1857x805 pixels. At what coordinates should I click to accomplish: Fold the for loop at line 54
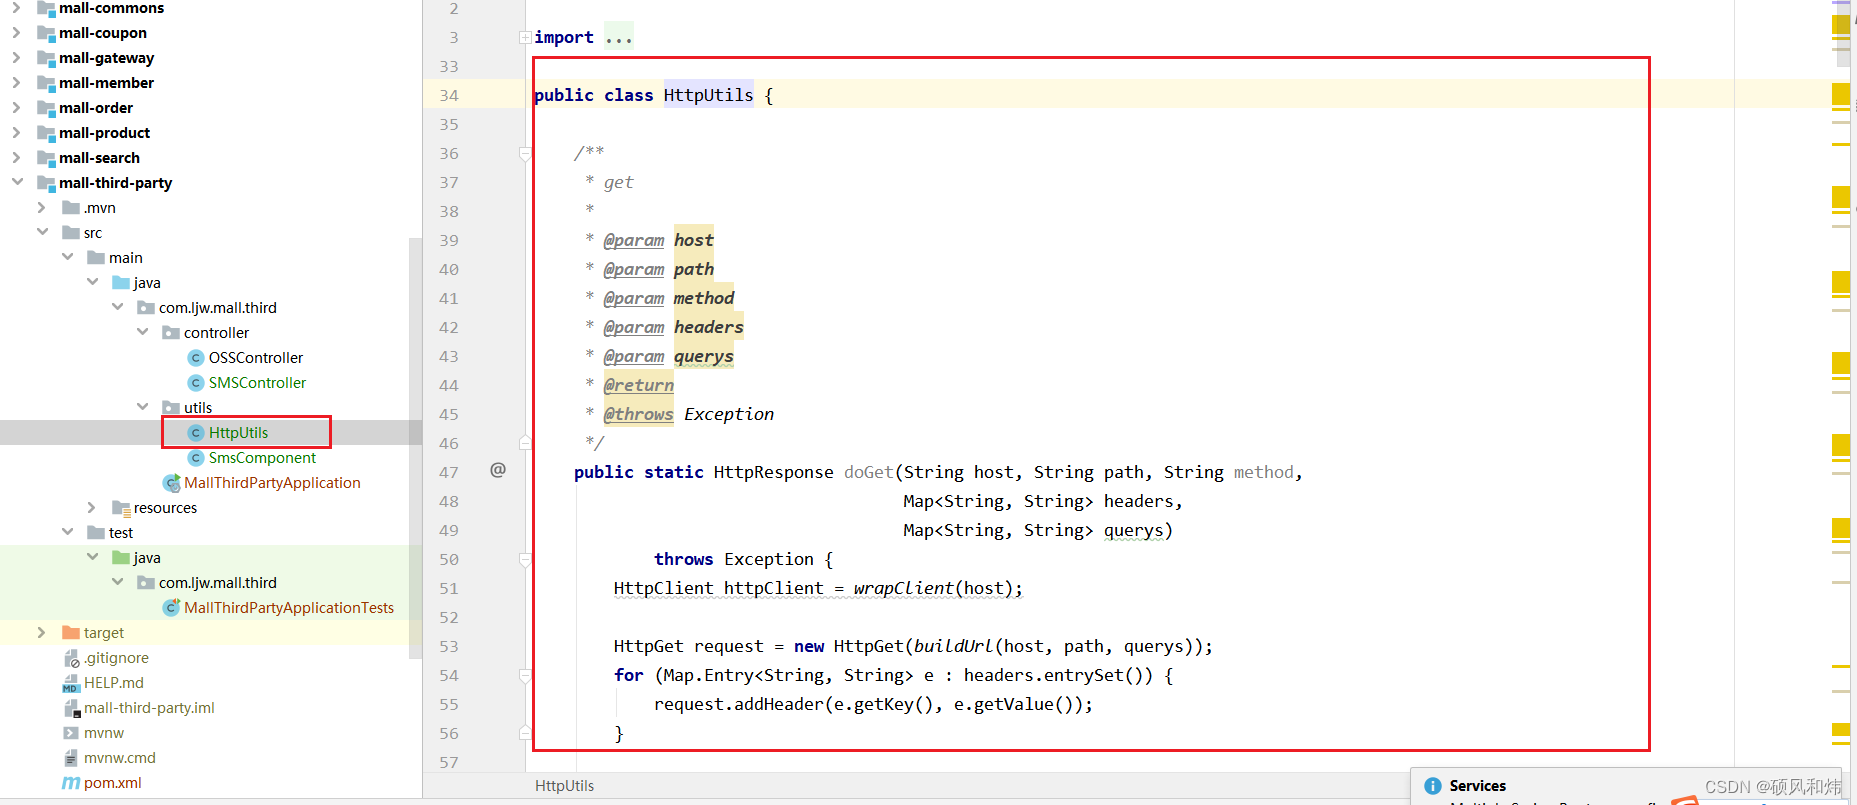click(525, 676)
